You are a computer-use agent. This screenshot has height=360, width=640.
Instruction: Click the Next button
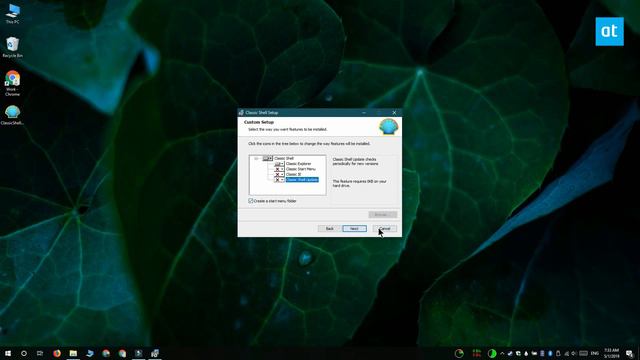pyautogui.click(x=354, y=229)
